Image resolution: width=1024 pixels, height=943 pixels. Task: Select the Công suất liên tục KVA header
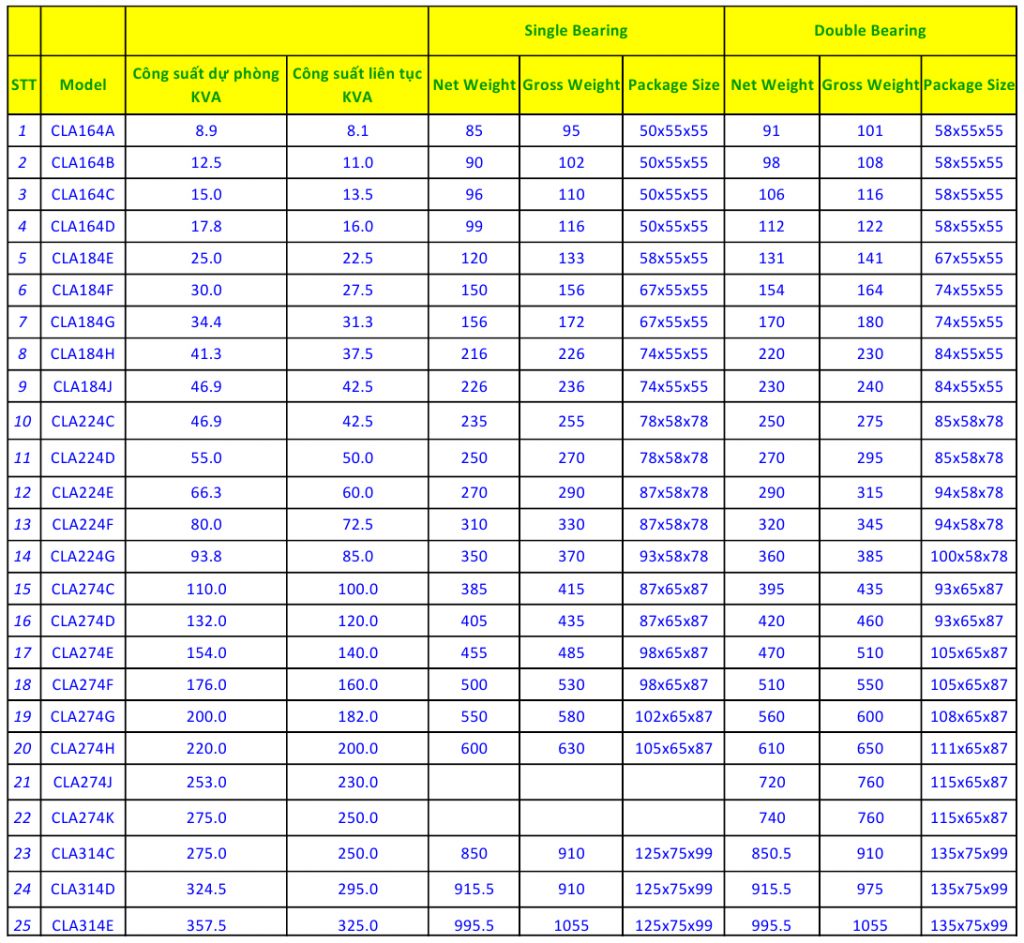point(357,85)
